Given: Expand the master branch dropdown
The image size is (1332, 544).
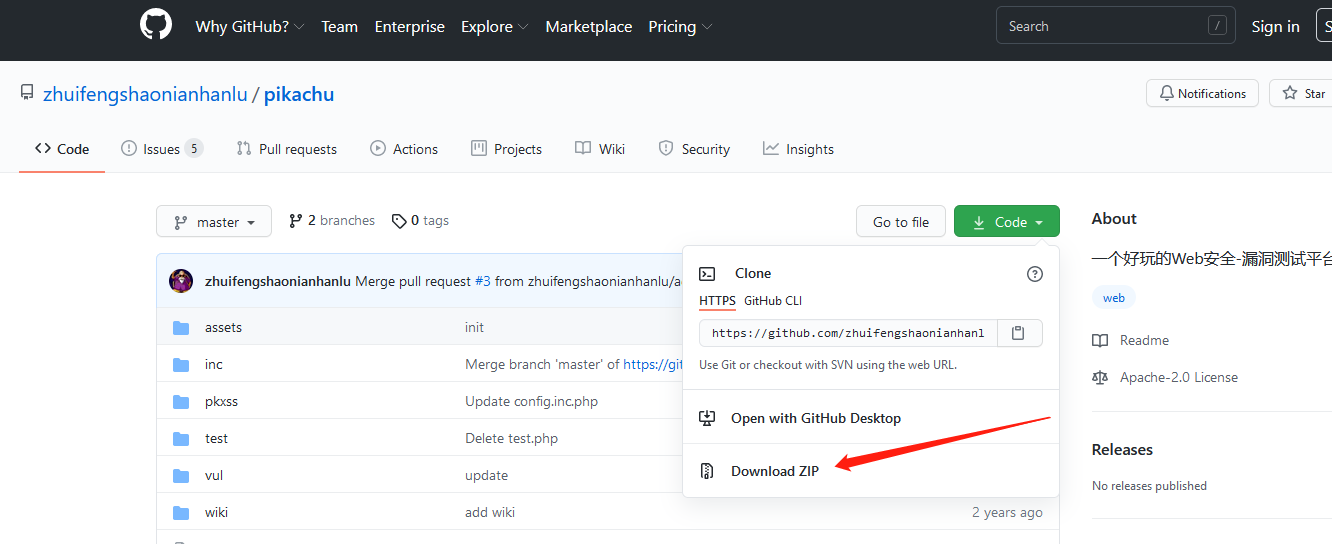Looking at the screenshot, I should (x=214, y=222).
